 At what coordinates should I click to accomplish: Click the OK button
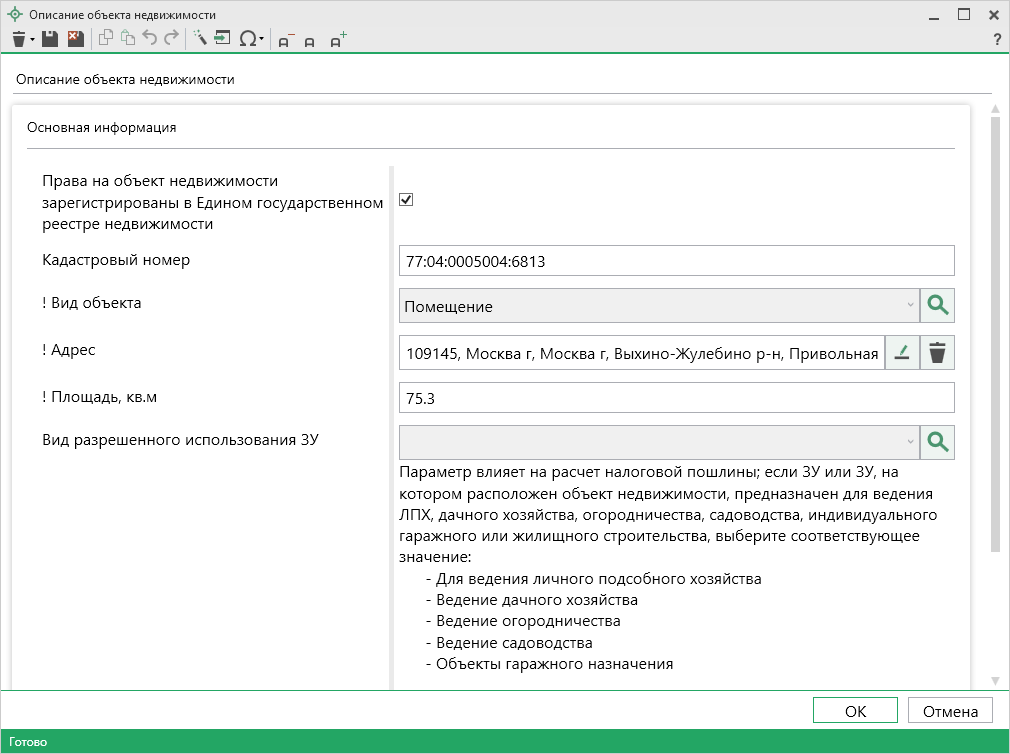tap(855, 711)
